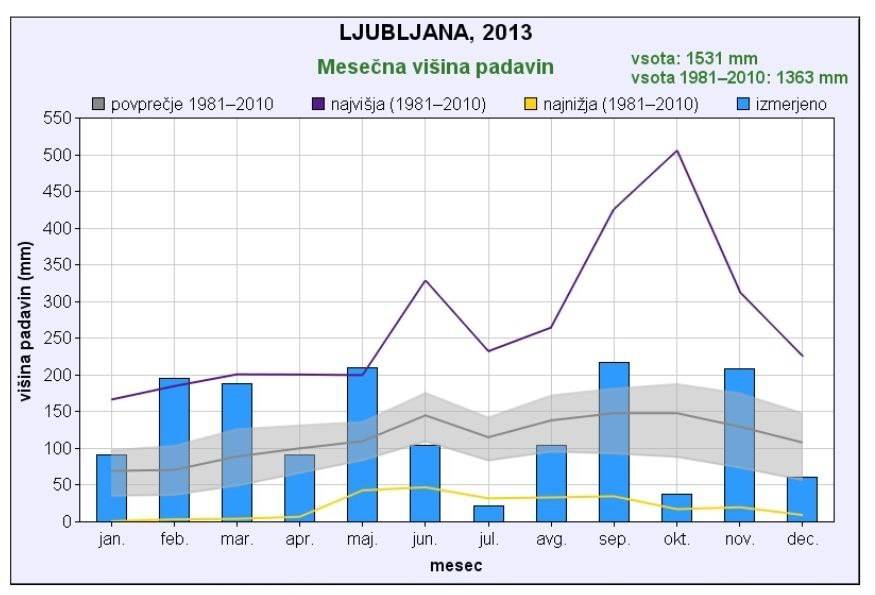The height and width of the screenshot is (595, 876).
Task: Select the blue bar for September
Action: coord(613,441)
